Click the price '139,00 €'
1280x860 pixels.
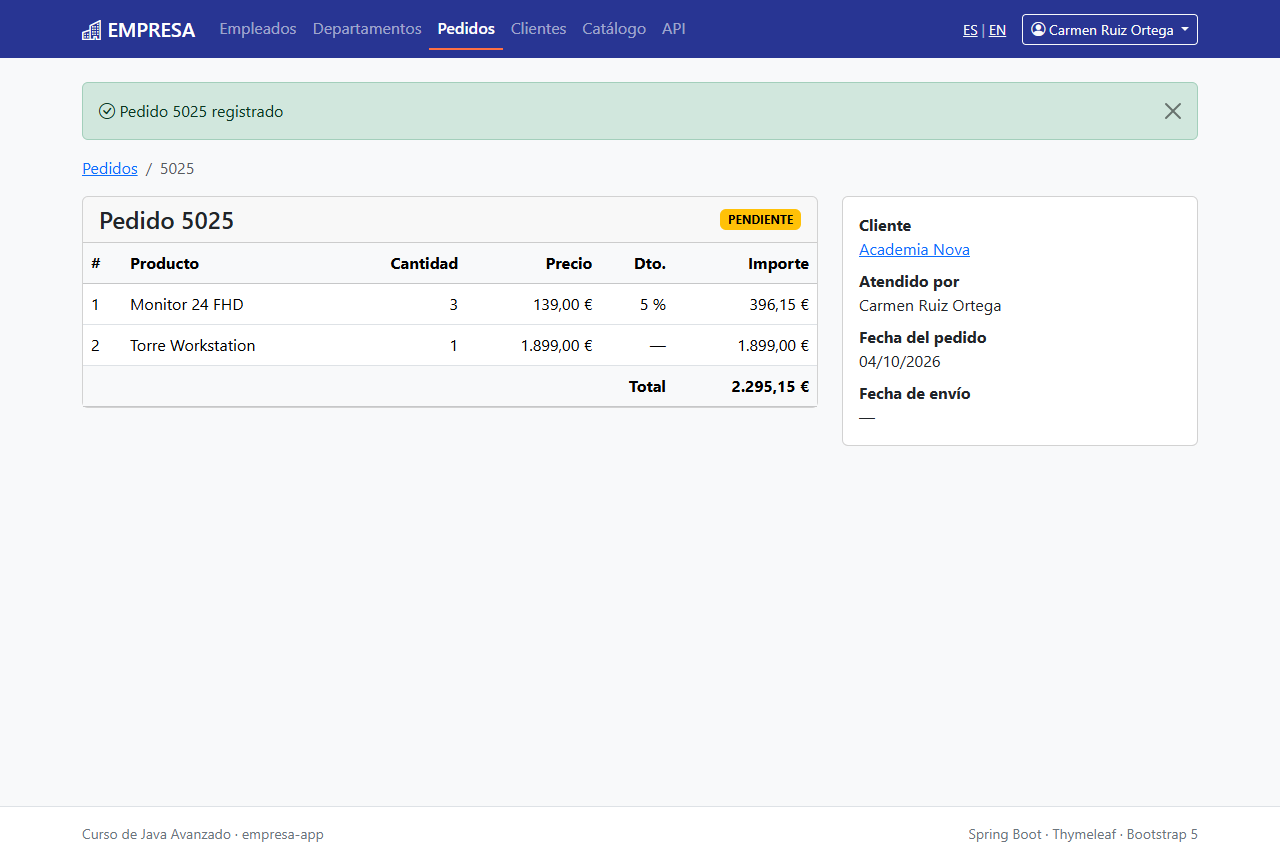(x=562, y=305)
